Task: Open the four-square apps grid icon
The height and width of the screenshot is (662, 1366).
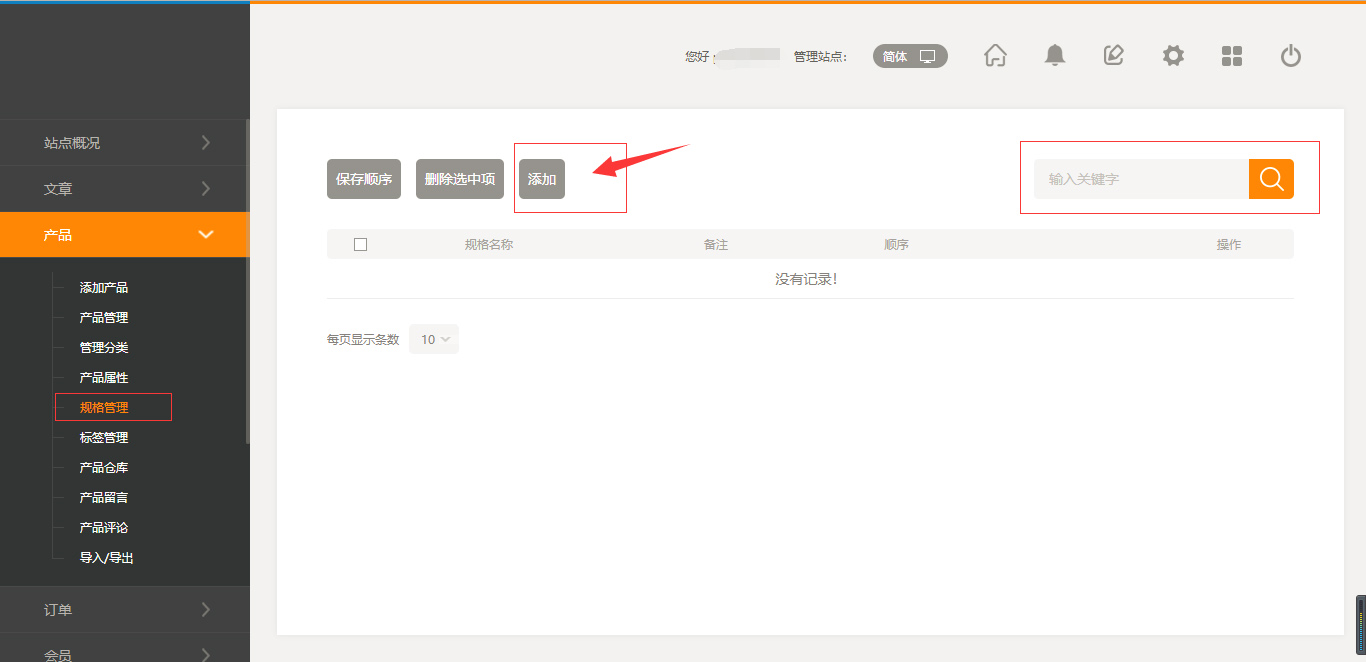Action: [1232, 56]
